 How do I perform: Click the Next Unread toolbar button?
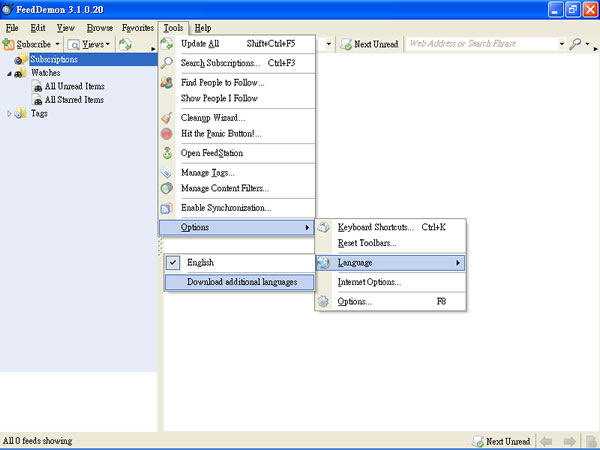[x=369, y=44]
